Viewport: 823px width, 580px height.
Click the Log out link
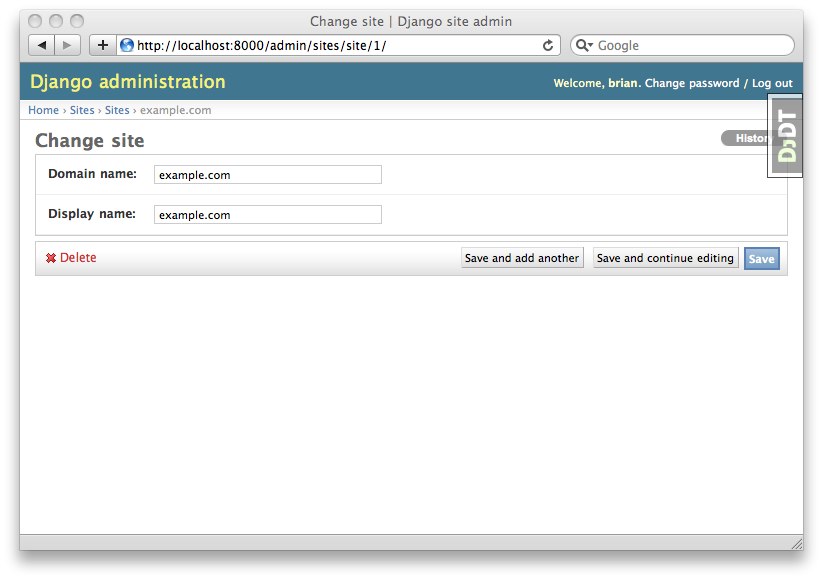click(772, 83)
